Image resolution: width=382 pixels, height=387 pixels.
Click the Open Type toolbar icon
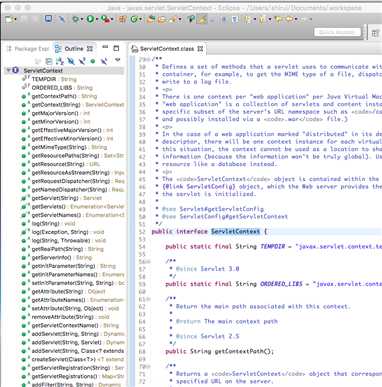pos(151,19)
